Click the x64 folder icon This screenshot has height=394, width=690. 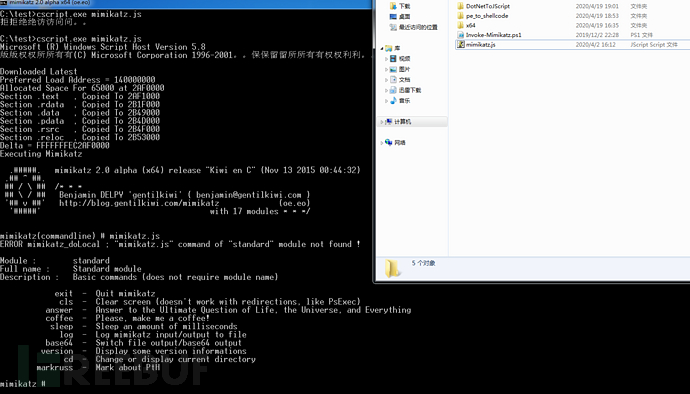[x=461, y=26]
